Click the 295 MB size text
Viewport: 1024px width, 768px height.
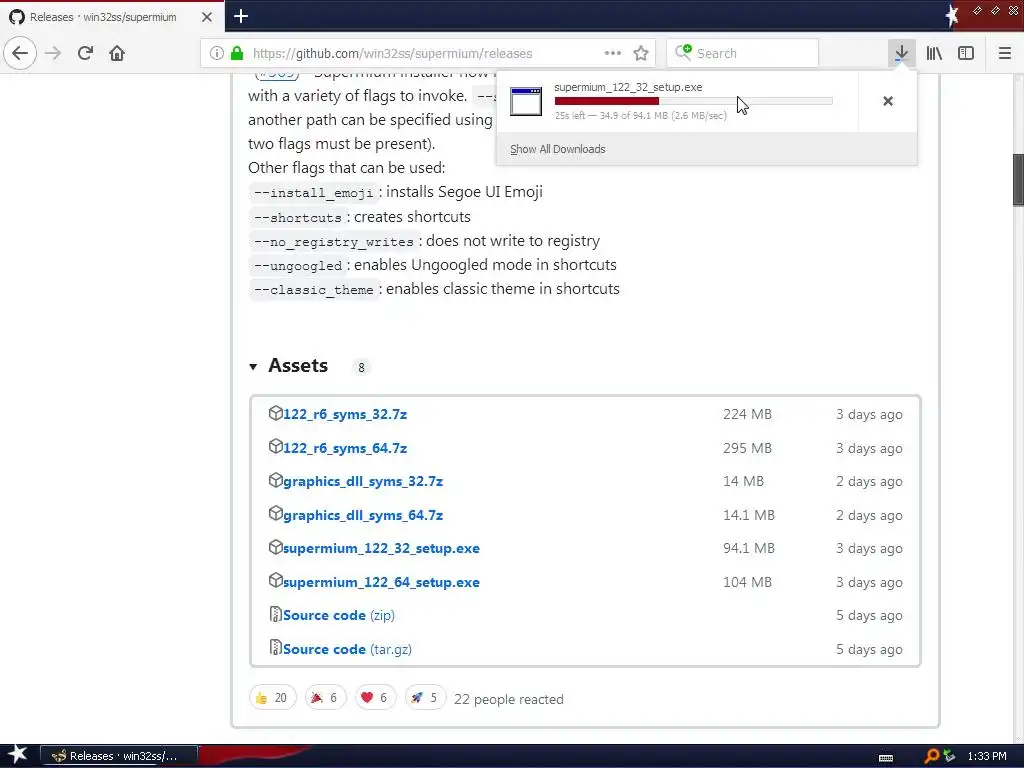coord(747,448)
